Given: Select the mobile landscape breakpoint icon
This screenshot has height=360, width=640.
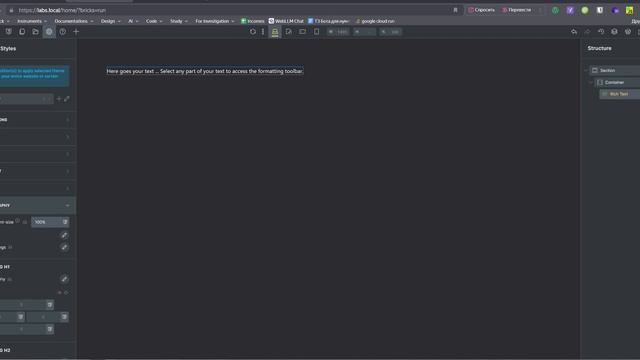Looking at the screenshot, I should click(302, 31).
